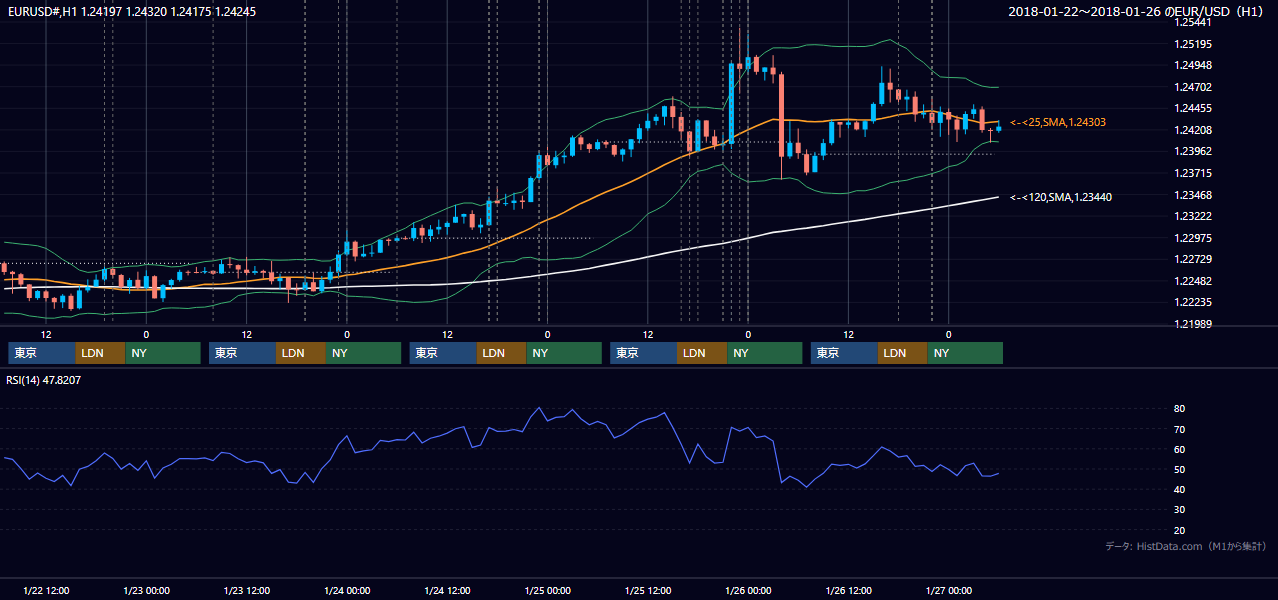Click the NY session block for 1/26

point(965,353)
